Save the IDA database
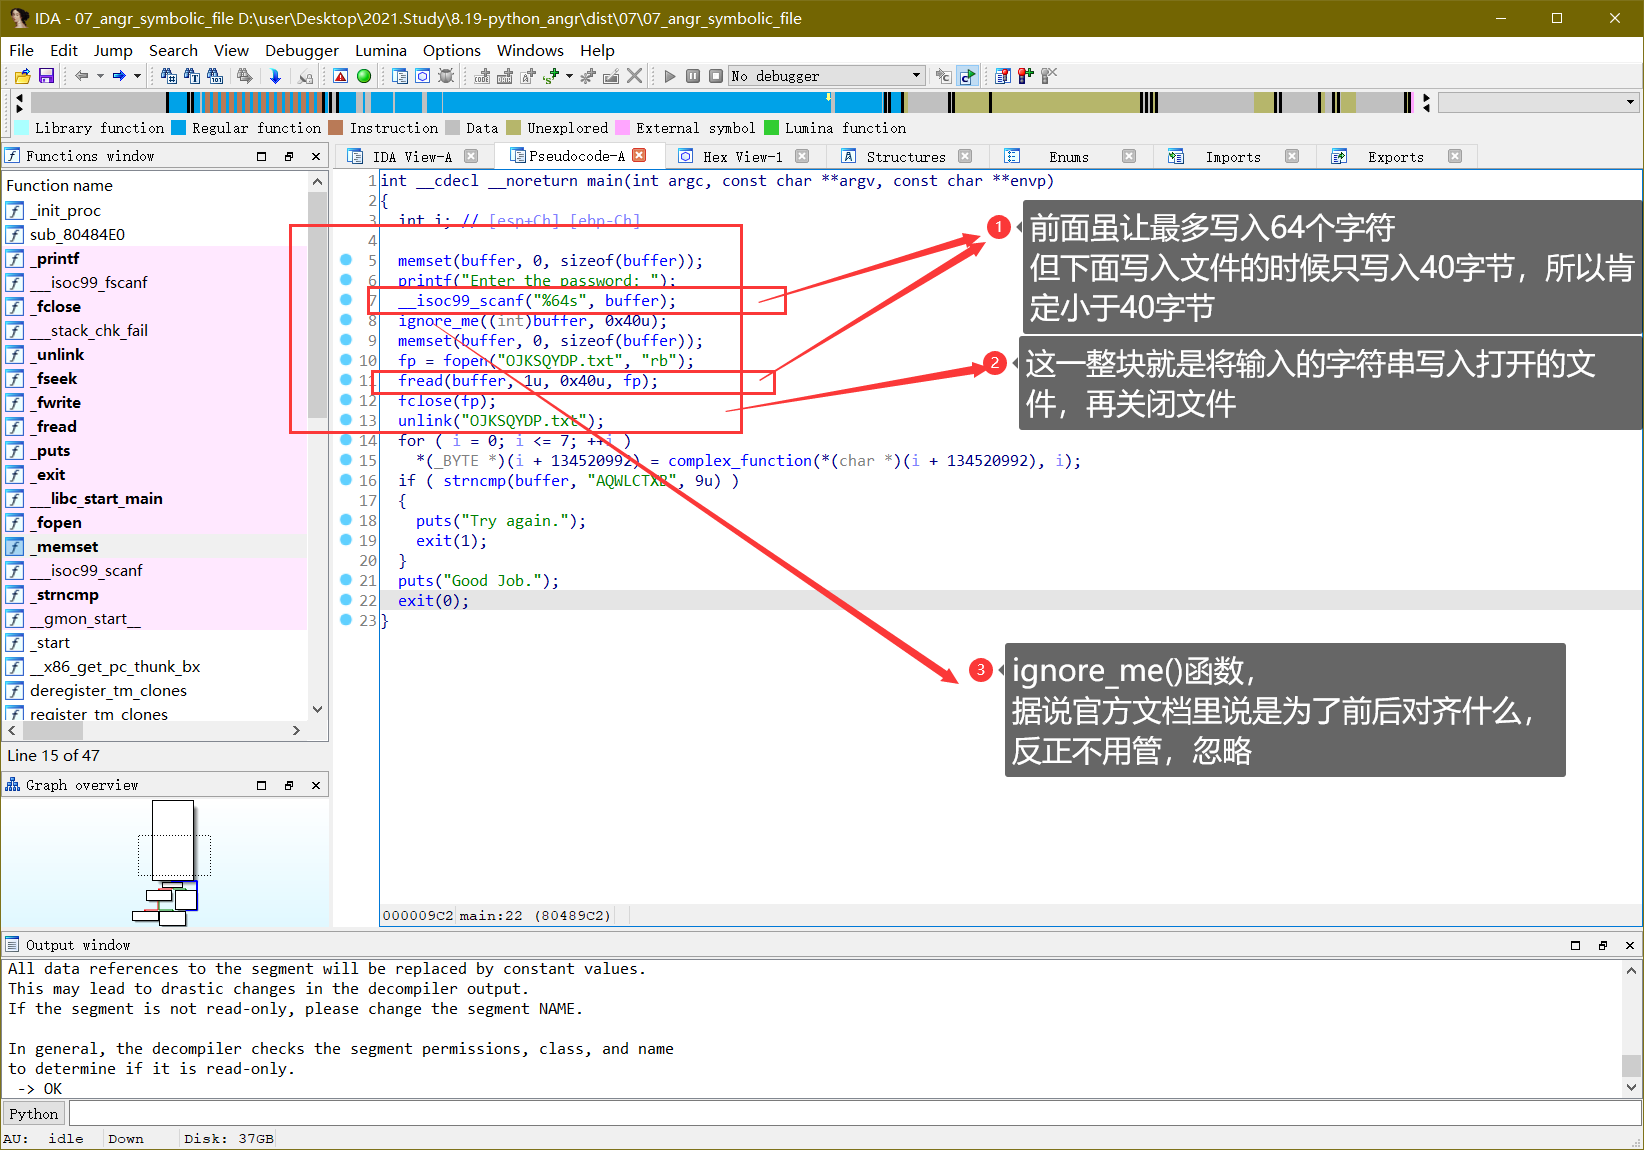1644x1150 pixels. [x=46, y=75]
